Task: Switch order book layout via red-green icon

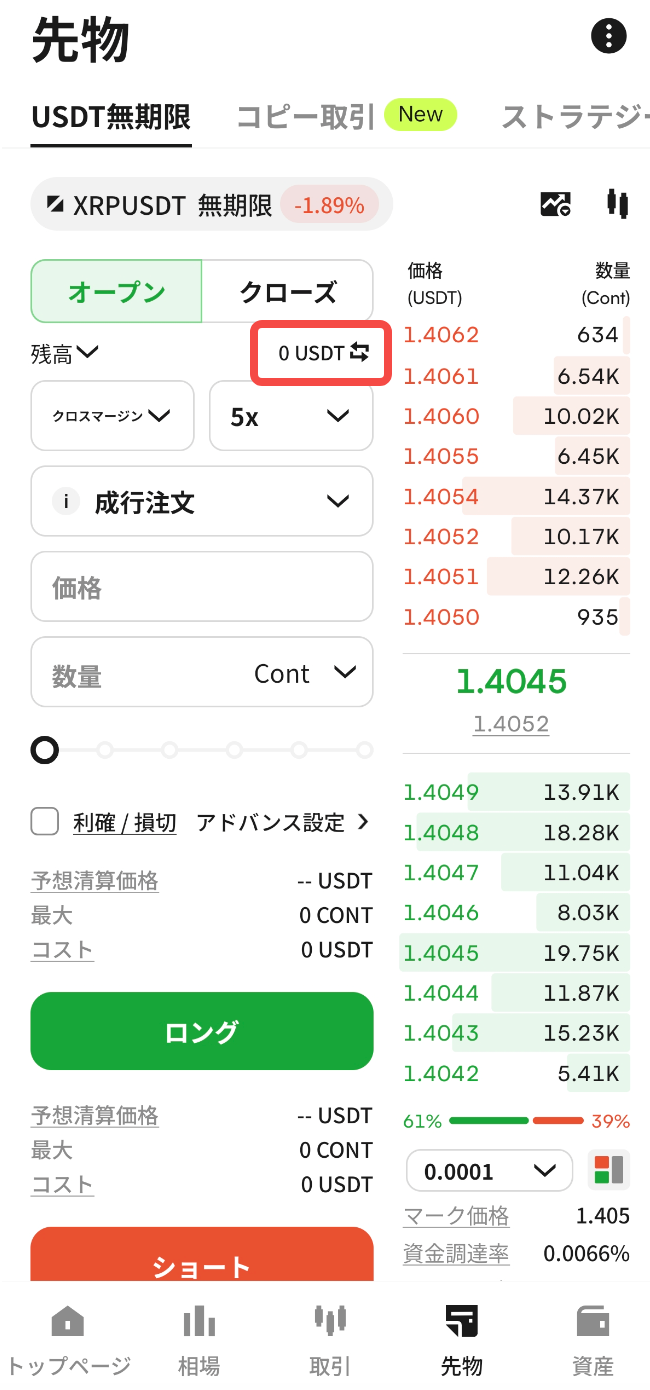Action: click(608, 1170)
